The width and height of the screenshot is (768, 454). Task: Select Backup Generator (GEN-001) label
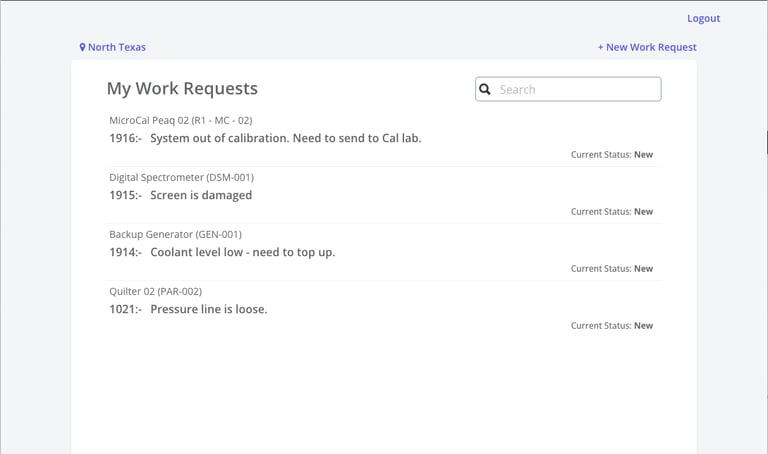175,235
